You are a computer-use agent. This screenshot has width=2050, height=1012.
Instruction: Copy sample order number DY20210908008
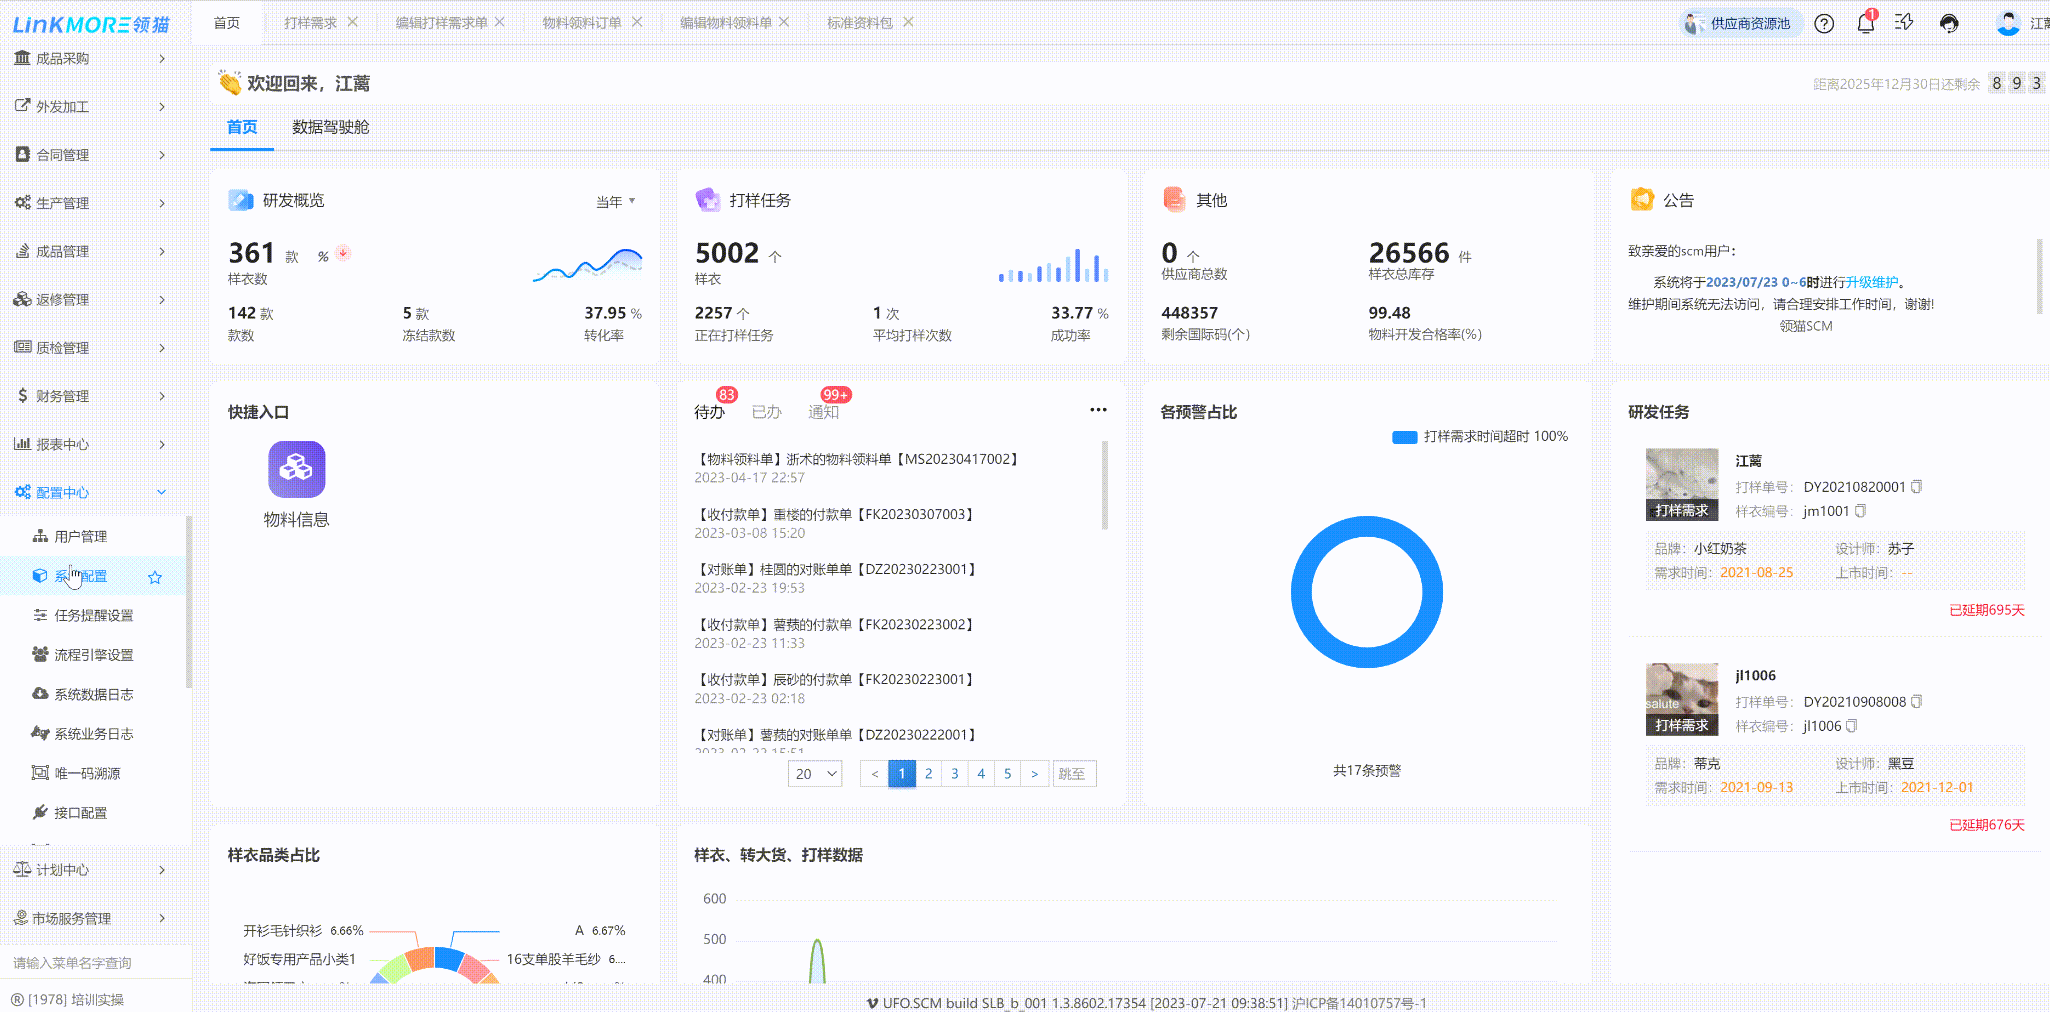[1917, 702]
